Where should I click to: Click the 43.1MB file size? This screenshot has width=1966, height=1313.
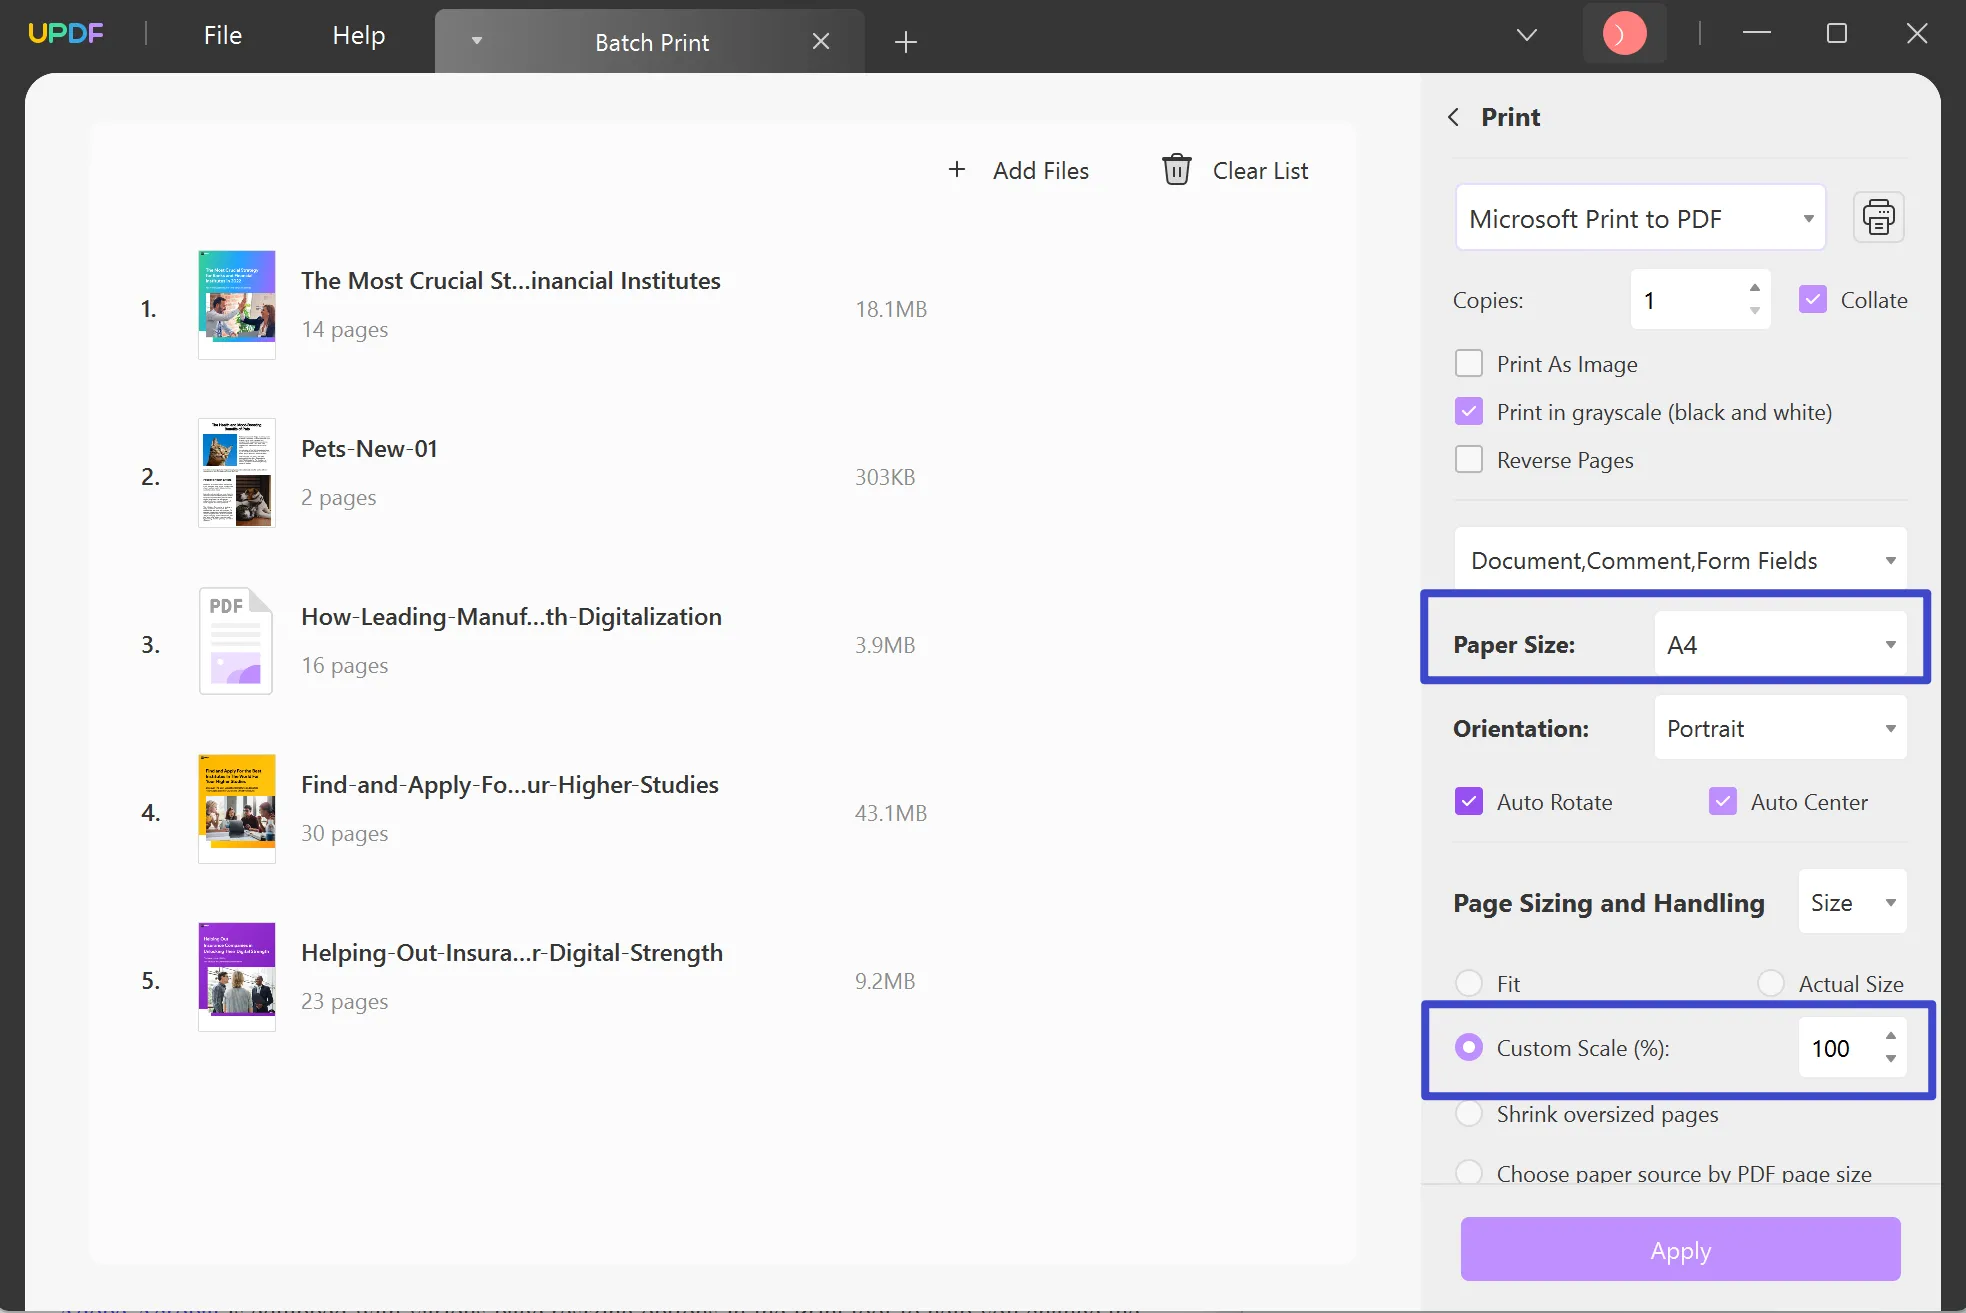pyautogui.click(x=891, y=813)
